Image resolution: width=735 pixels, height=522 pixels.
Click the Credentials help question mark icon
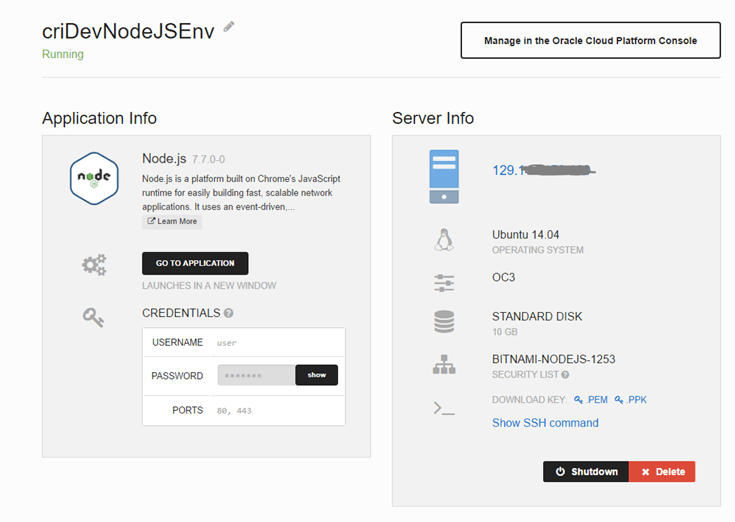pos(229,313)
